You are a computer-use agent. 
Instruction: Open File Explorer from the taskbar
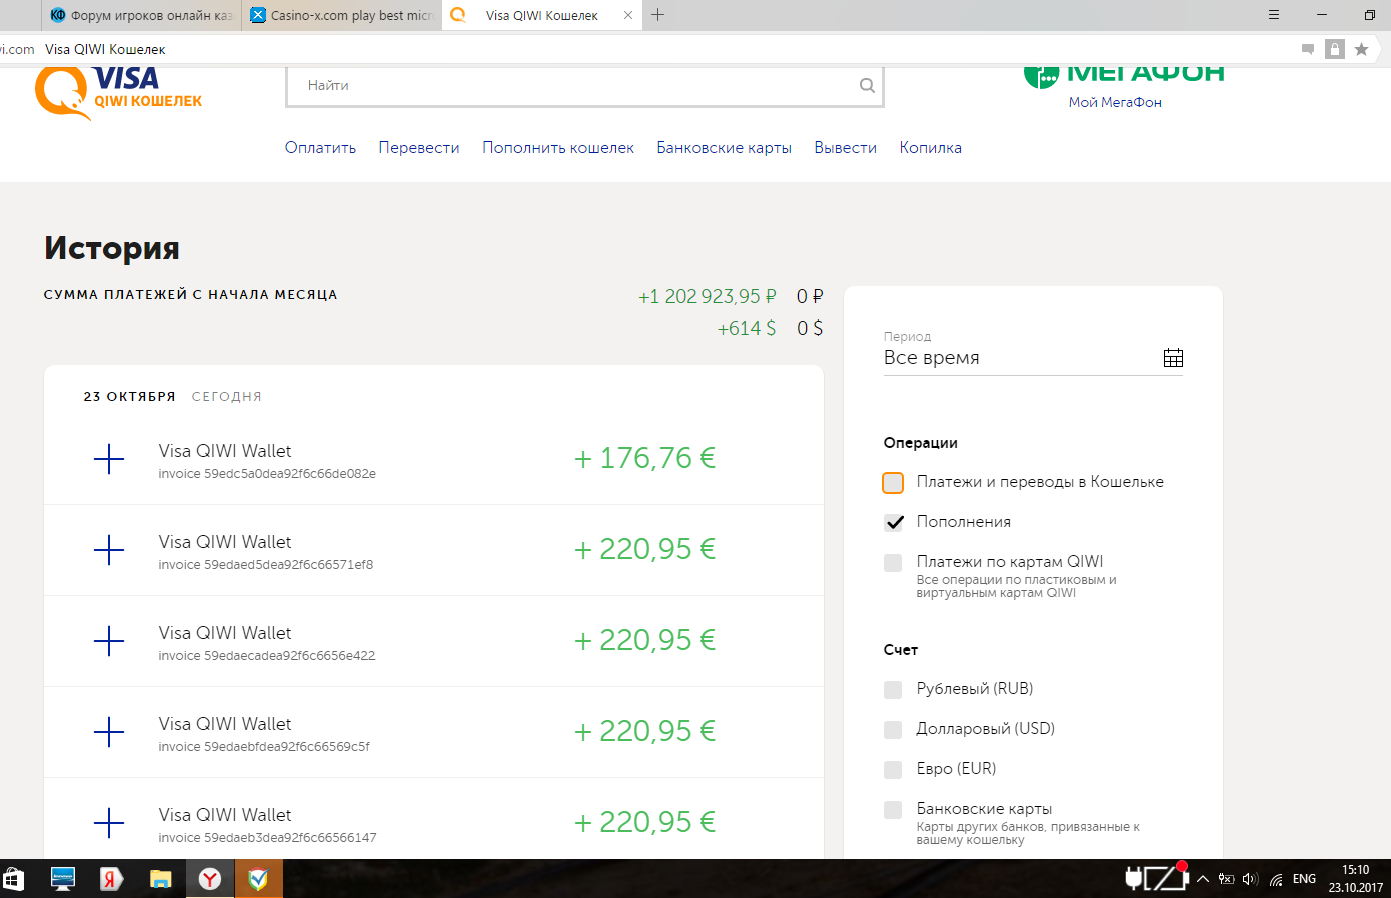(161, 879)
